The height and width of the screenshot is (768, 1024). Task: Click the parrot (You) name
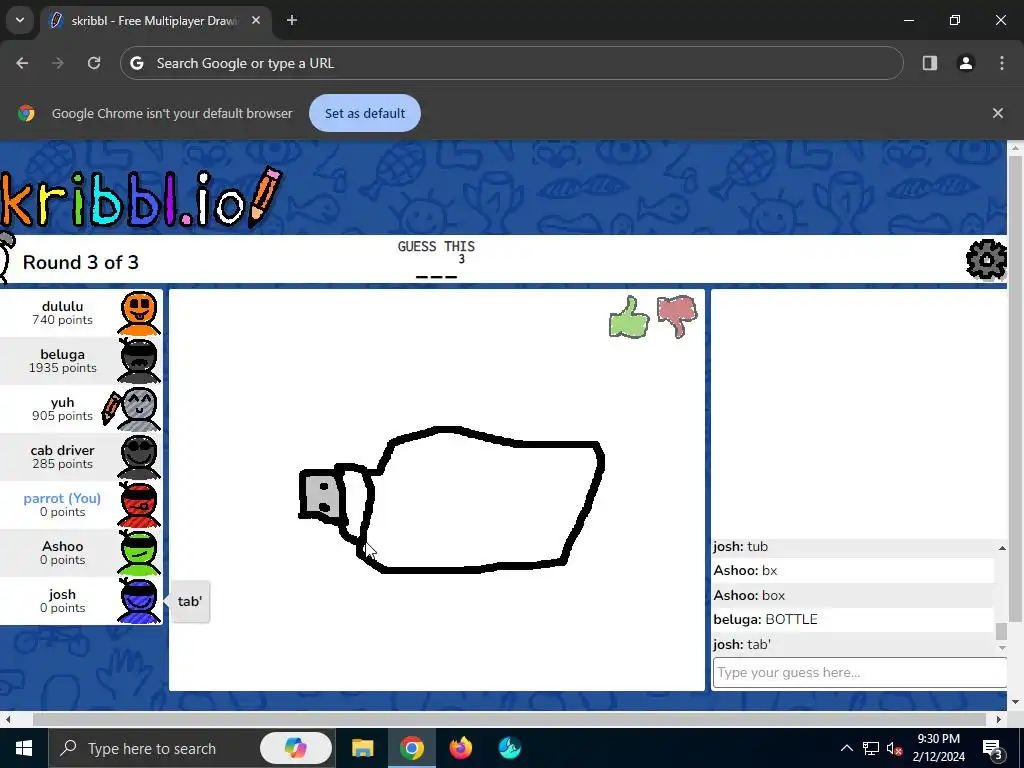click(62, 498)
